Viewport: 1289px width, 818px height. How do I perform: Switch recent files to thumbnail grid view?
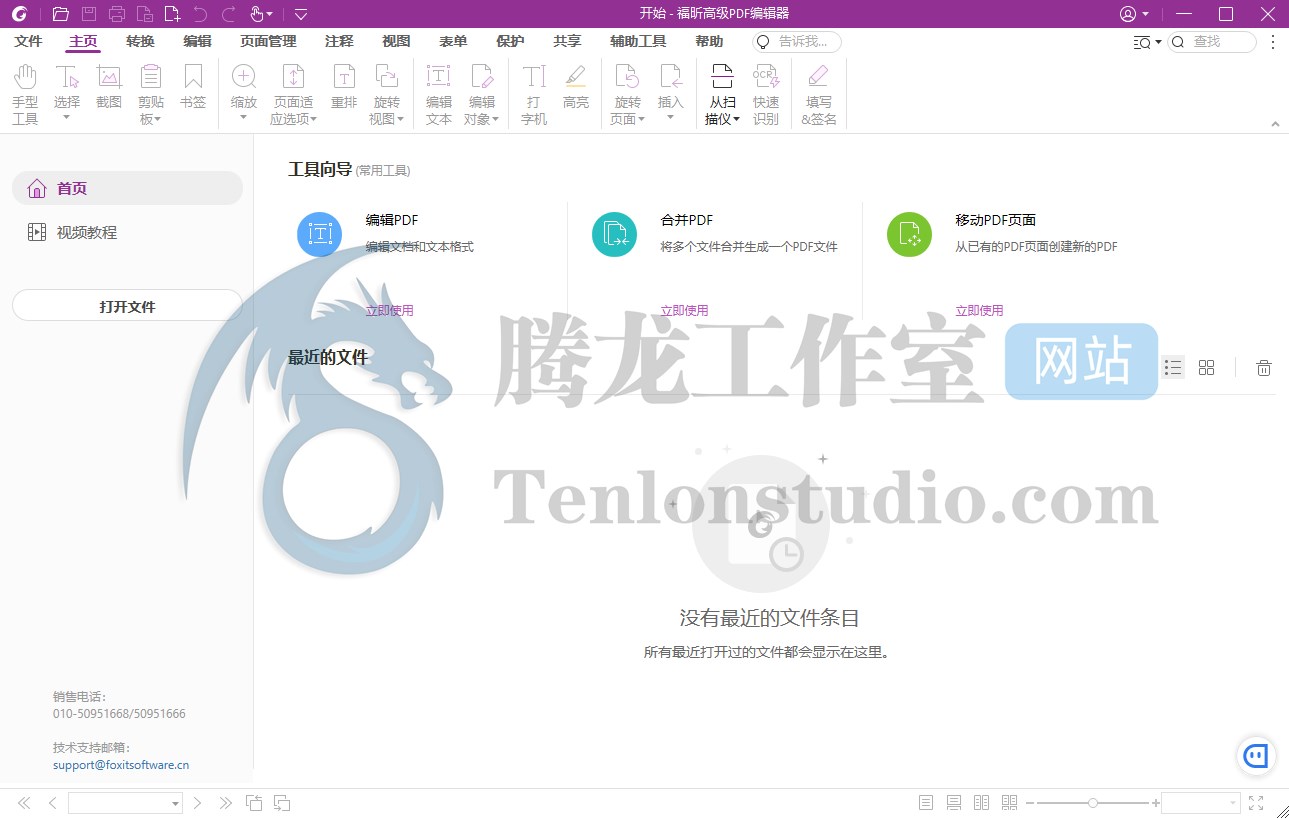[x=1206, y=368]
